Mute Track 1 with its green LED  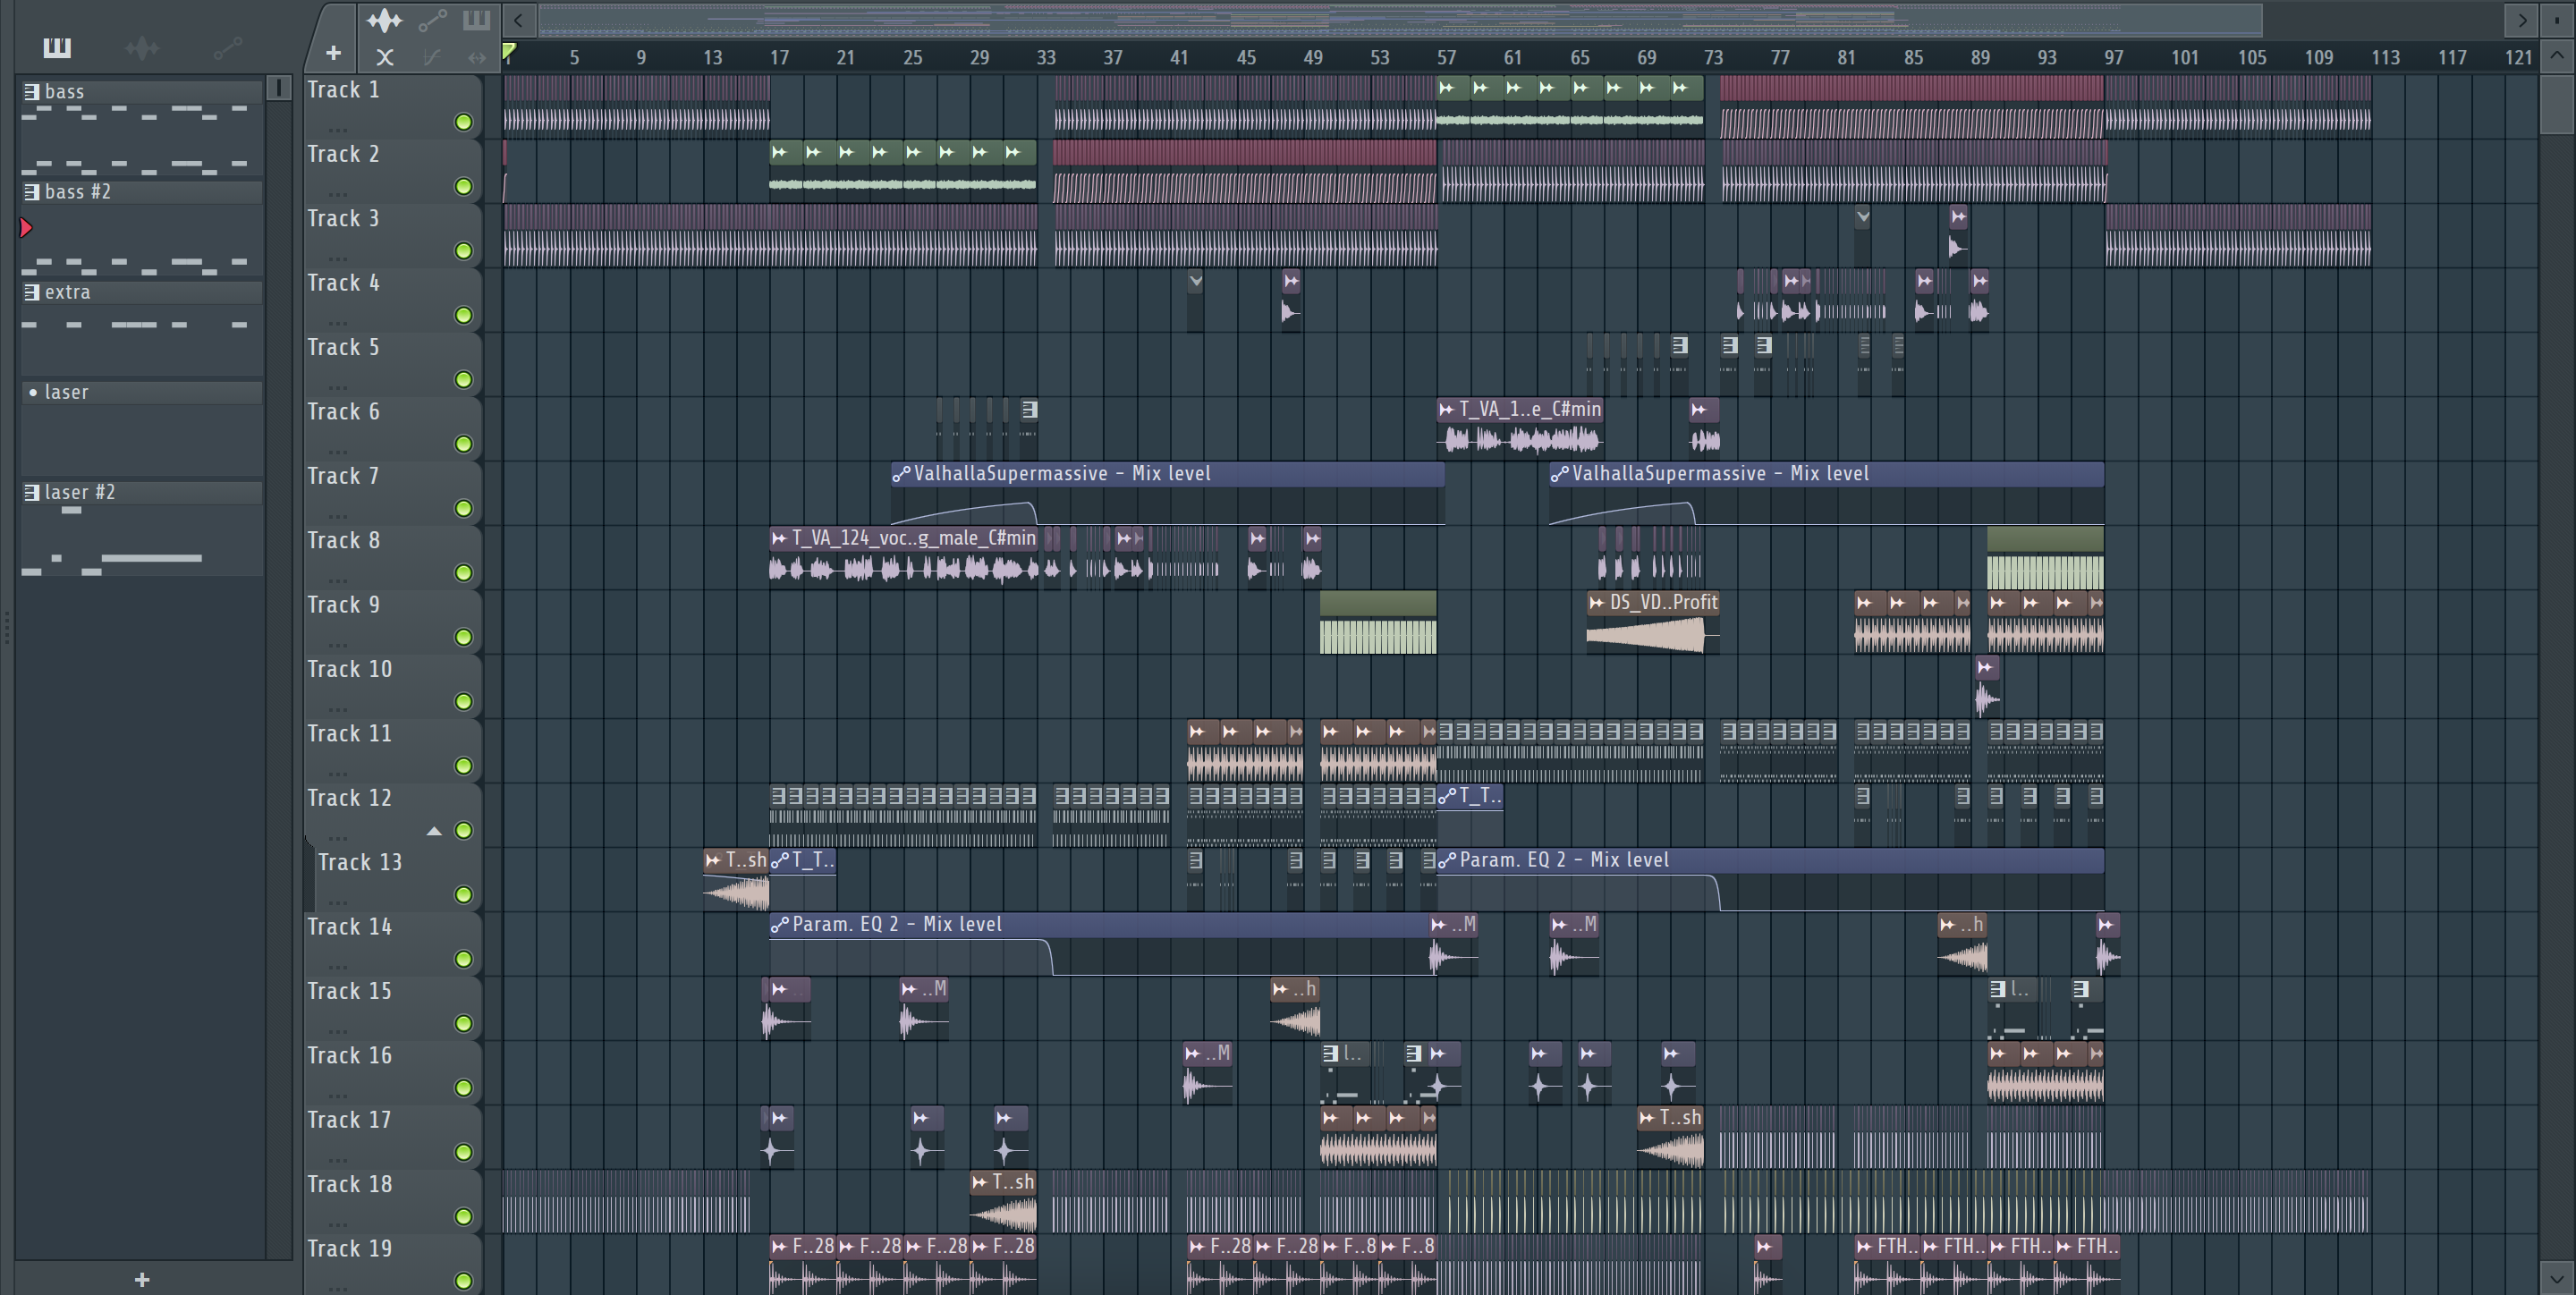(463, 122)
